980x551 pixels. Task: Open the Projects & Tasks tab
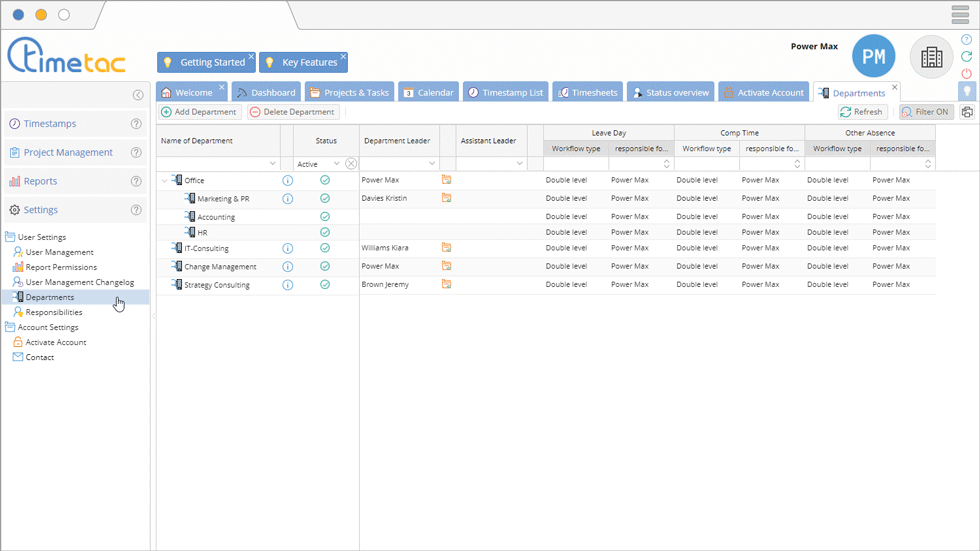click(349, 92)
